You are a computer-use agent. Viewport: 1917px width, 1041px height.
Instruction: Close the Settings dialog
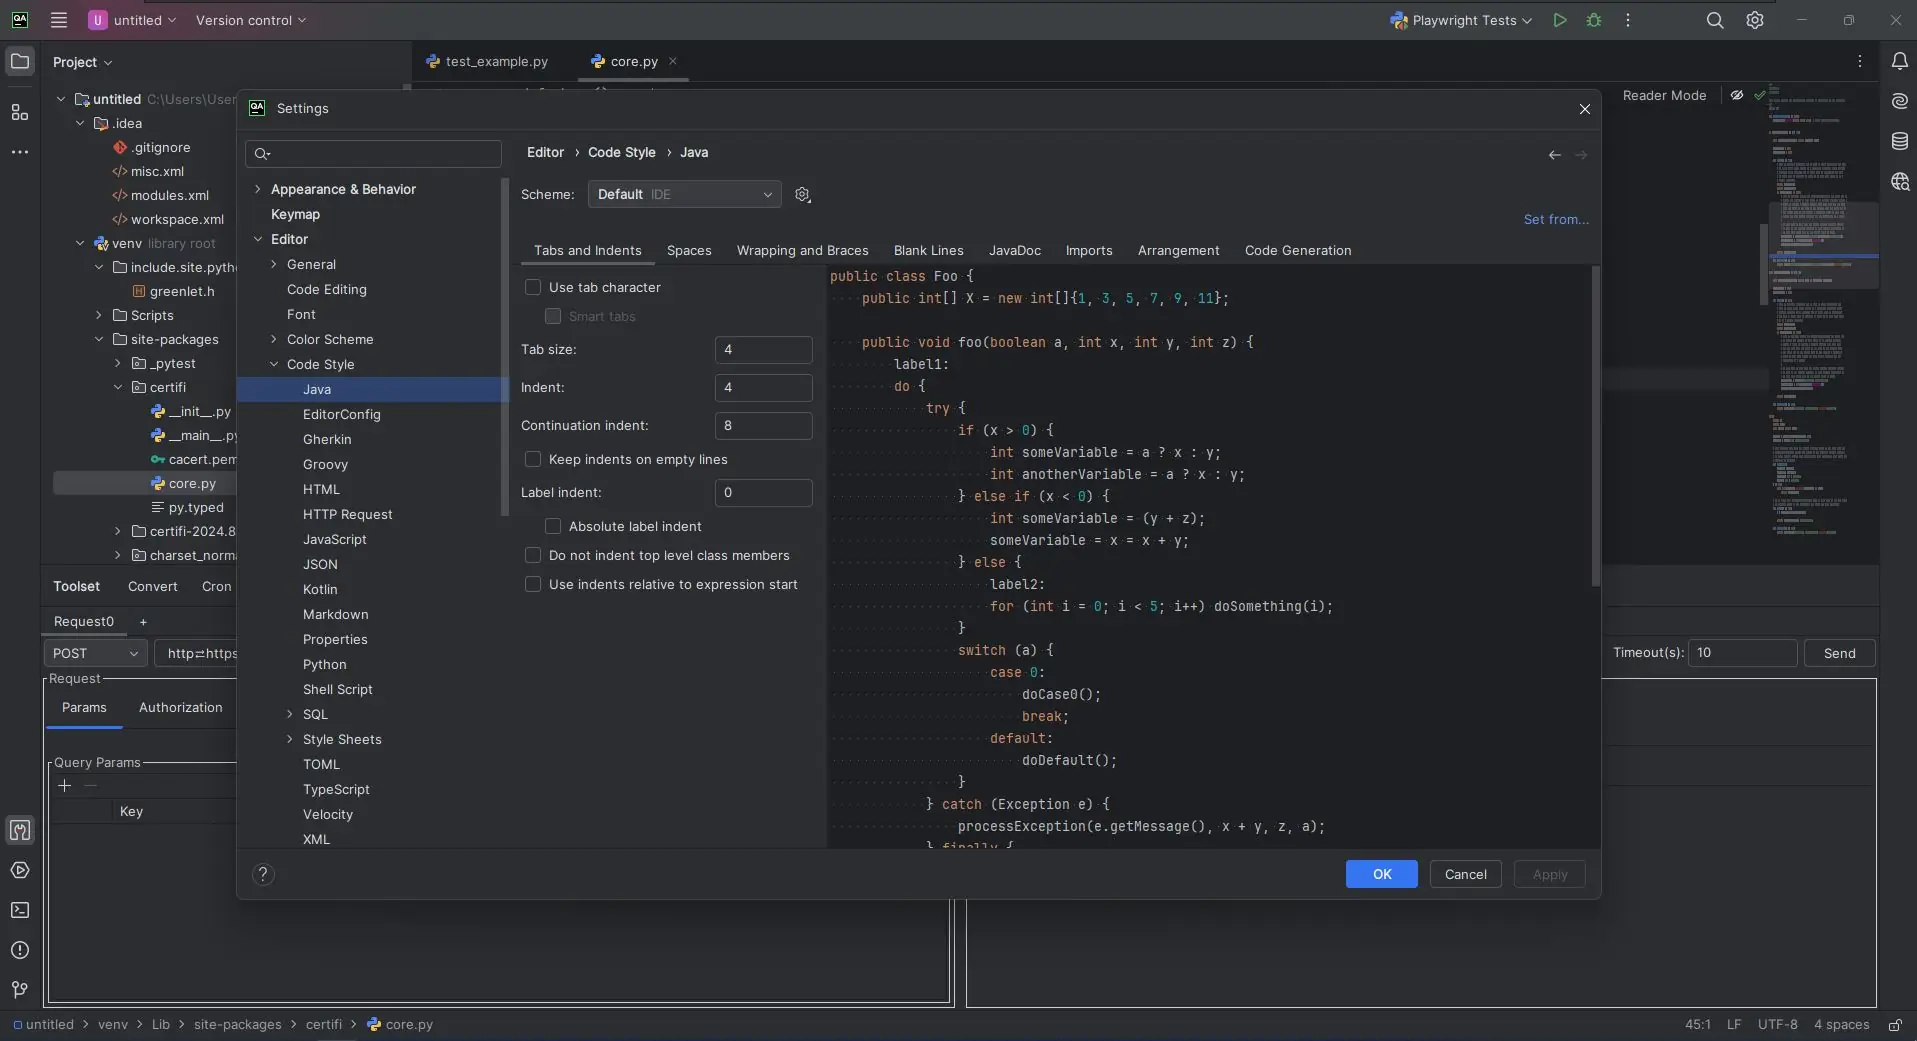[1585, 109]
